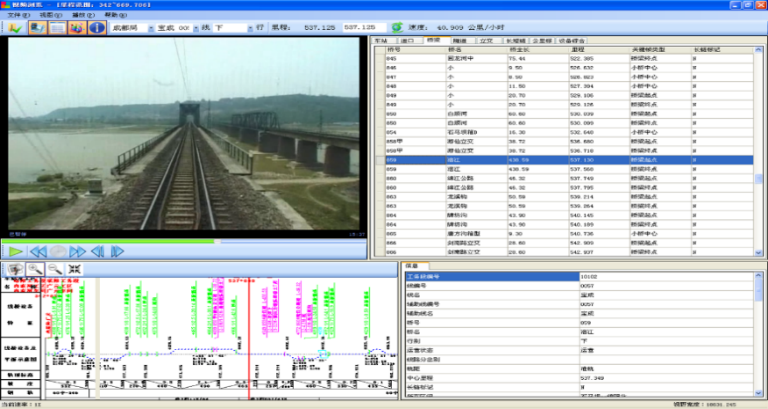Click the fast rewind double-arrow button

38,252
